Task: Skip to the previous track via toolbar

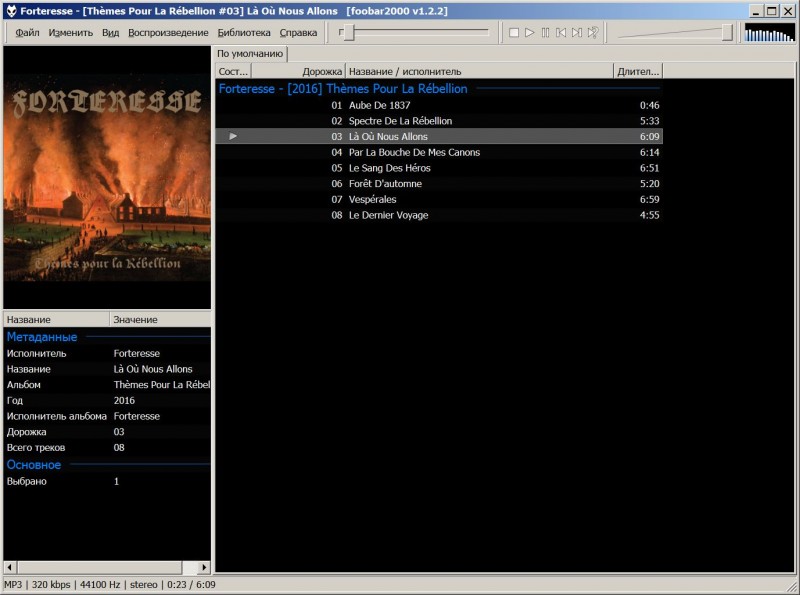Action: (561, 33)
